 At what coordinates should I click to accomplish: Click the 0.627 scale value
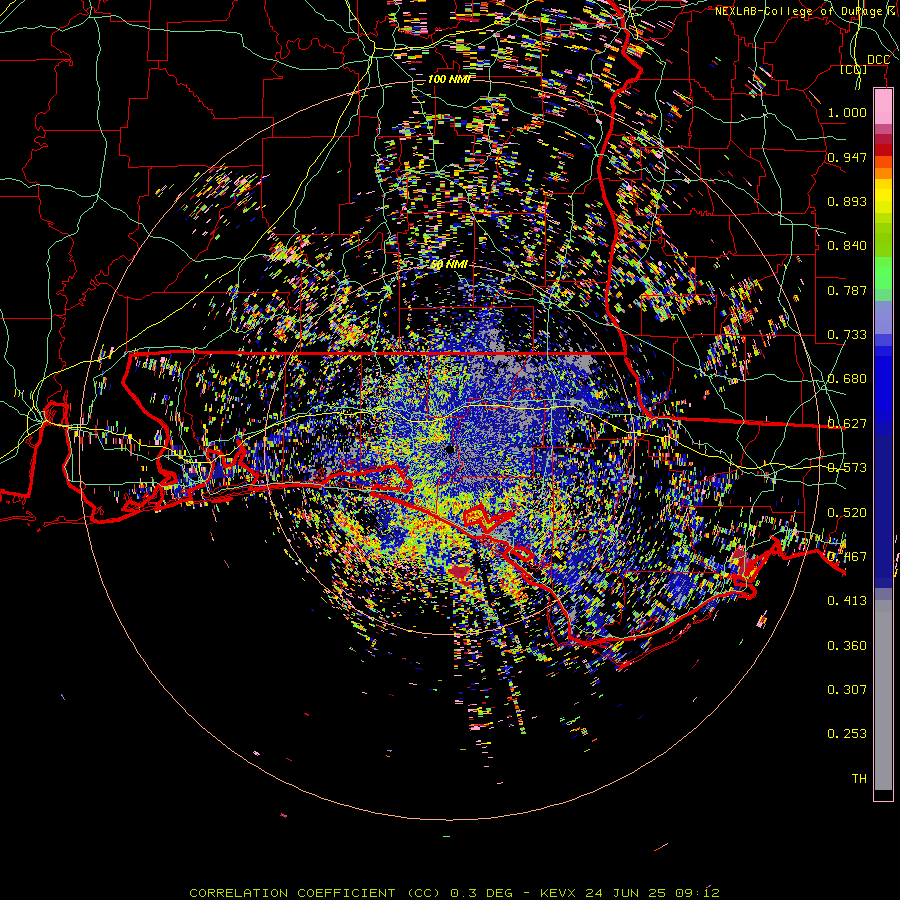[x=847, y=424]
